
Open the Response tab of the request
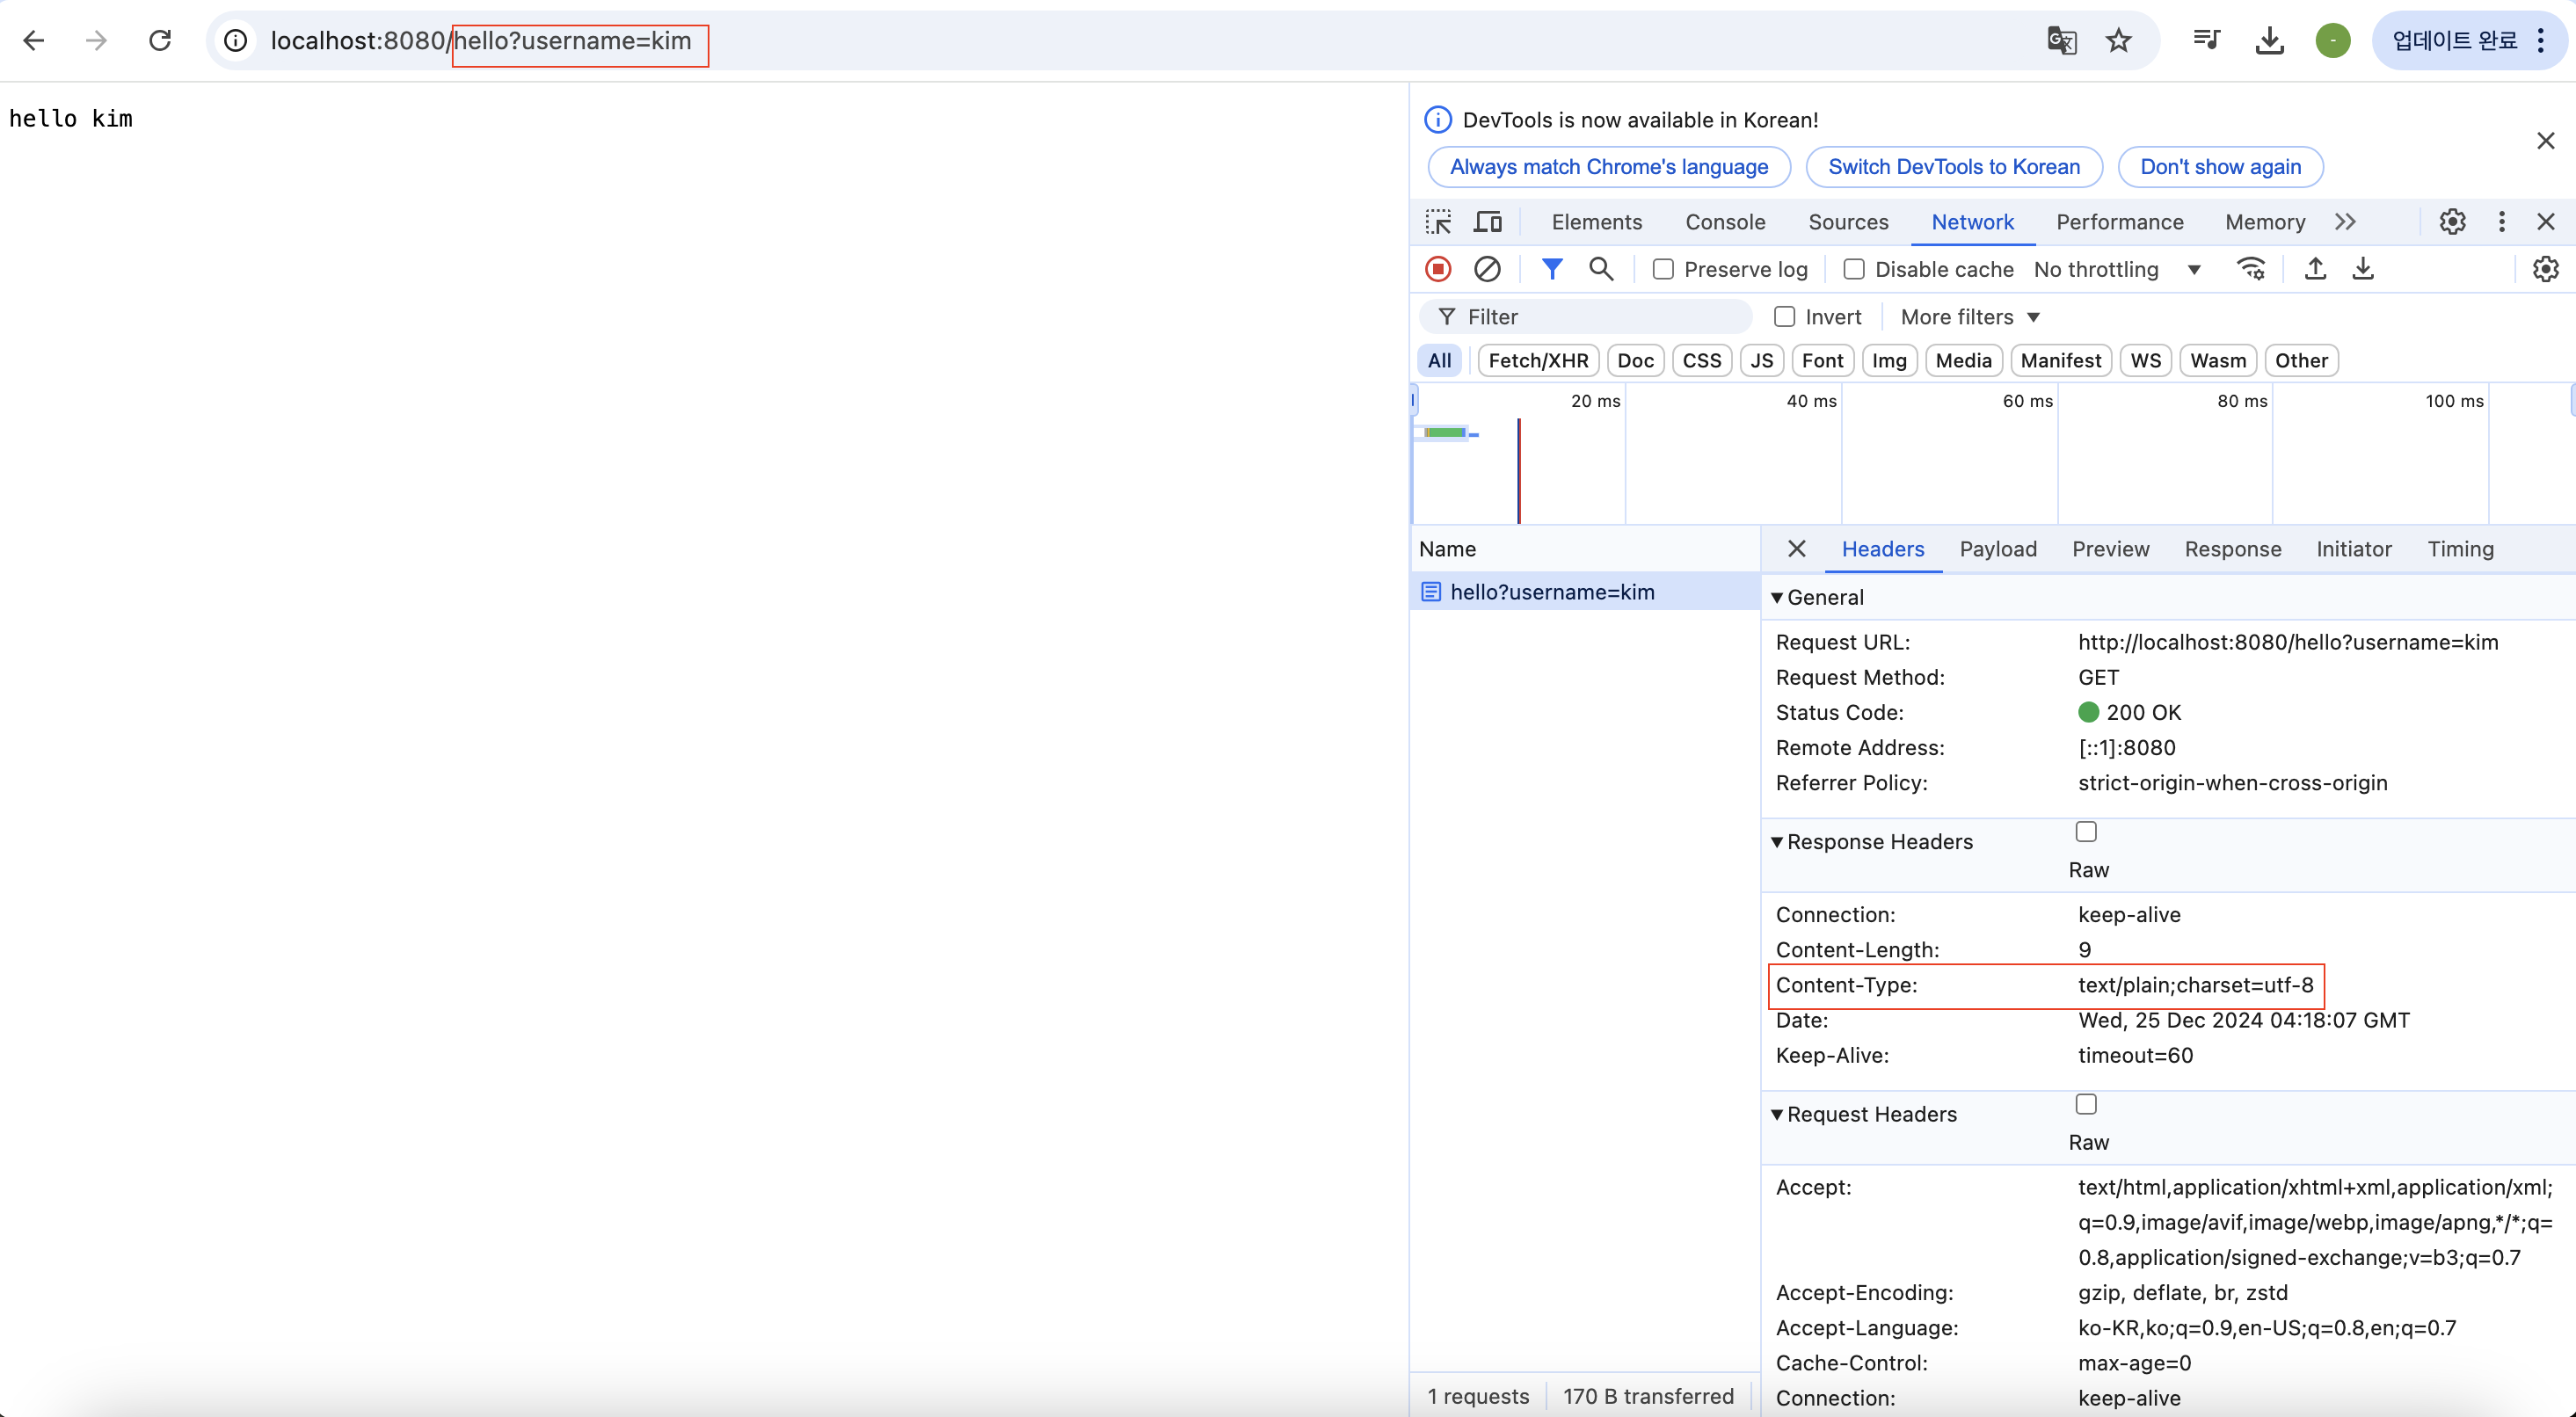pyautogui.click(x=2232, y=549)
